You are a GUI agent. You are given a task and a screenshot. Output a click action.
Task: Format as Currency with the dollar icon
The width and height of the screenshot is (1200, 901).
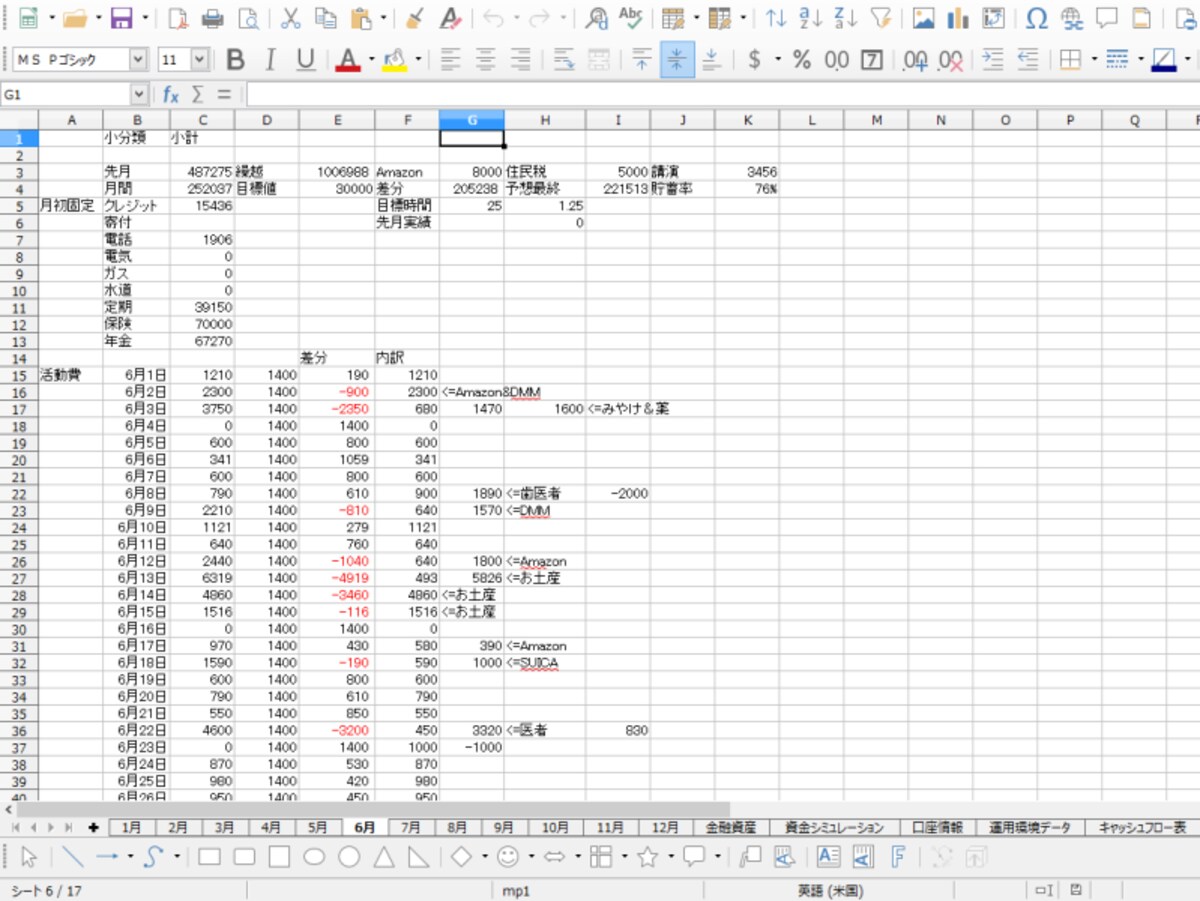[754, 60]
